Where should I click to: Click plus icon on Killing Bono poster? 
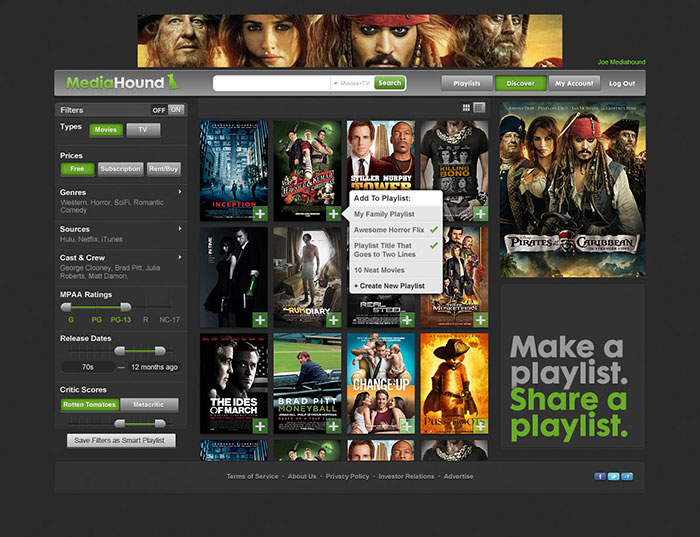click(x=480, y=214)
